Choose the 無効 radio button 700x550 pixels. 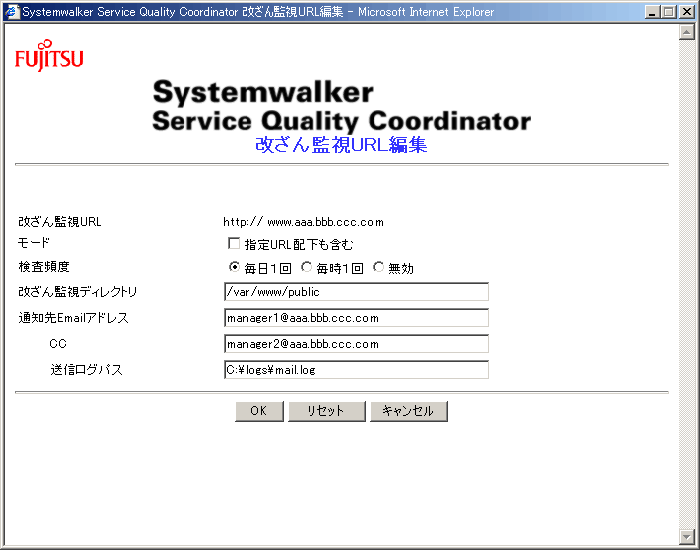[x=378, y=268]
